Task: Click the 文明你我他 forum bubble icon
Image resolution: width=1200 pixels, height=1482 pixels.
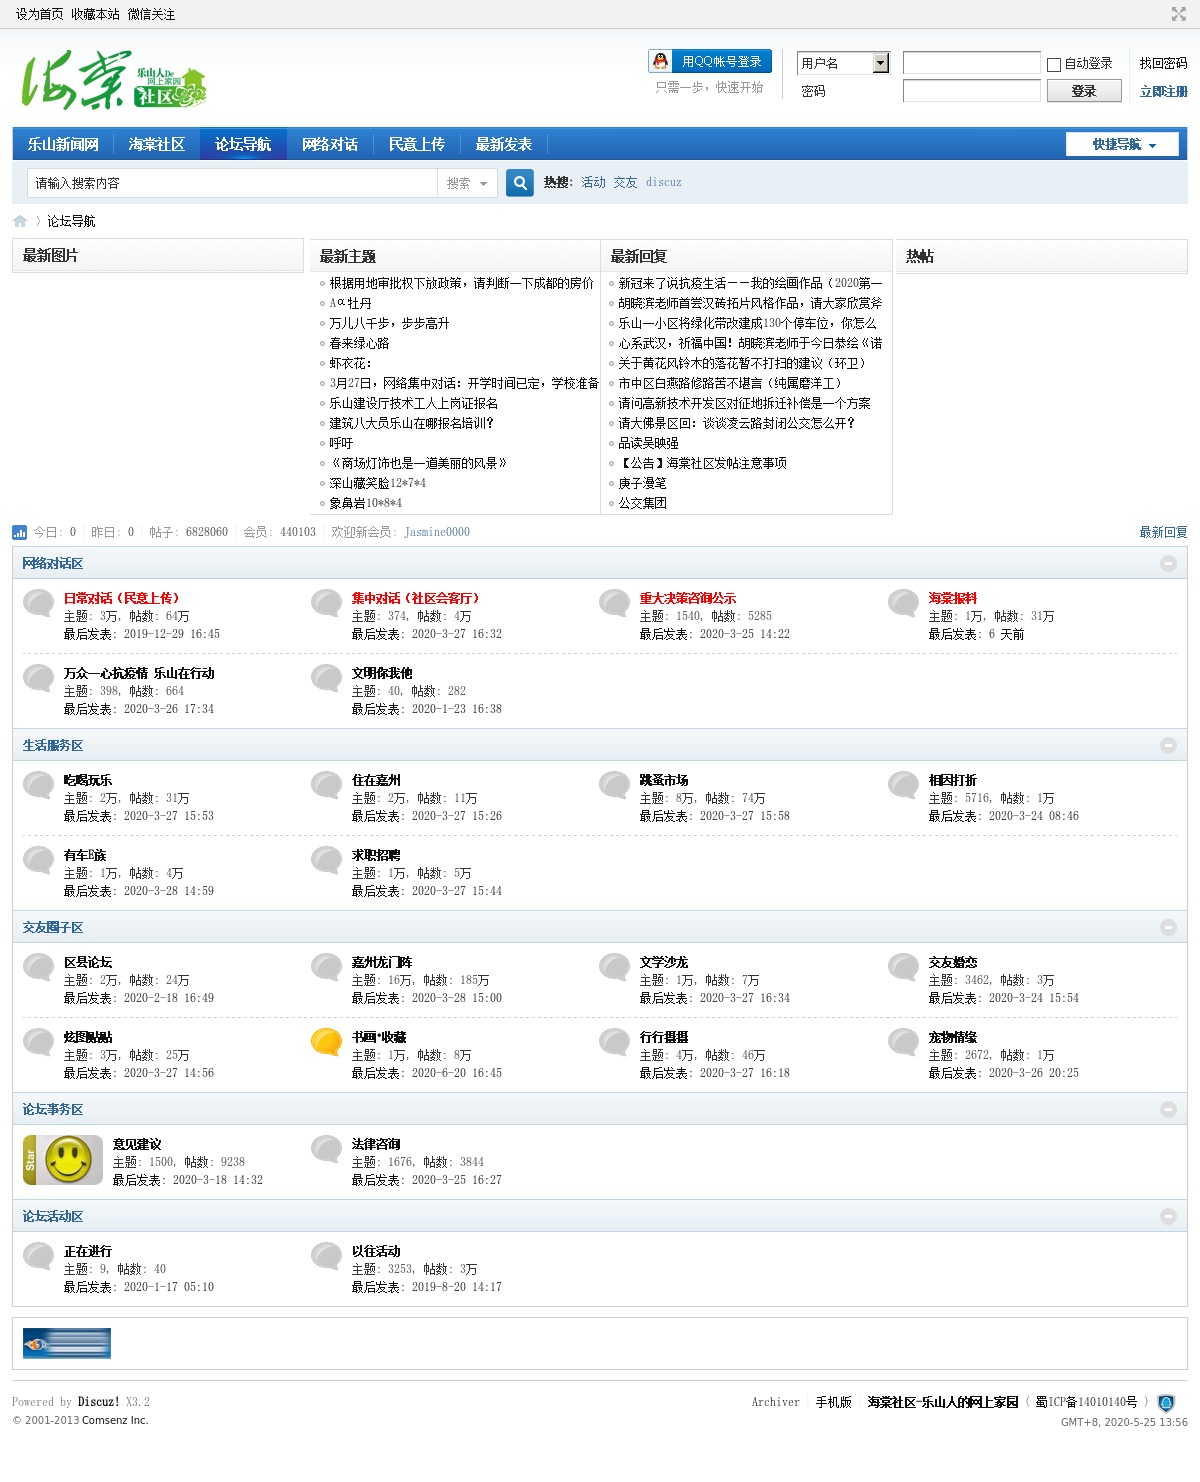Action: (327, 678)
